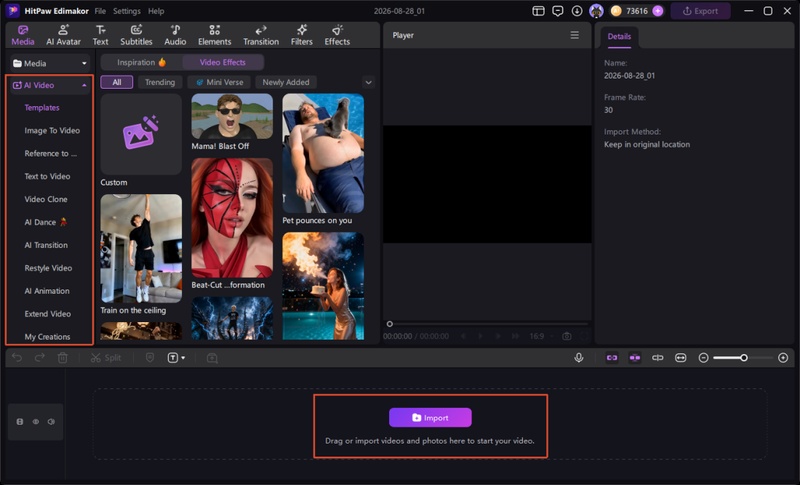Select the Pet pounces on you template
800x485 pixels.
pyautogui.click(x=323, y=154)
